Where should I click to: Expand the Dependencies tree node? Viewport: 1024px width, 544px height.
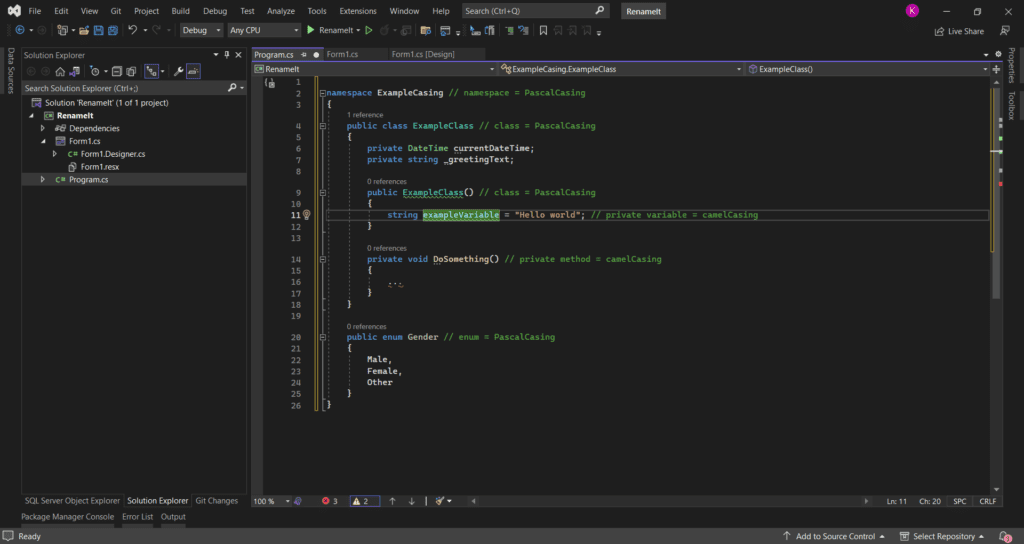(x=43, y=128)
